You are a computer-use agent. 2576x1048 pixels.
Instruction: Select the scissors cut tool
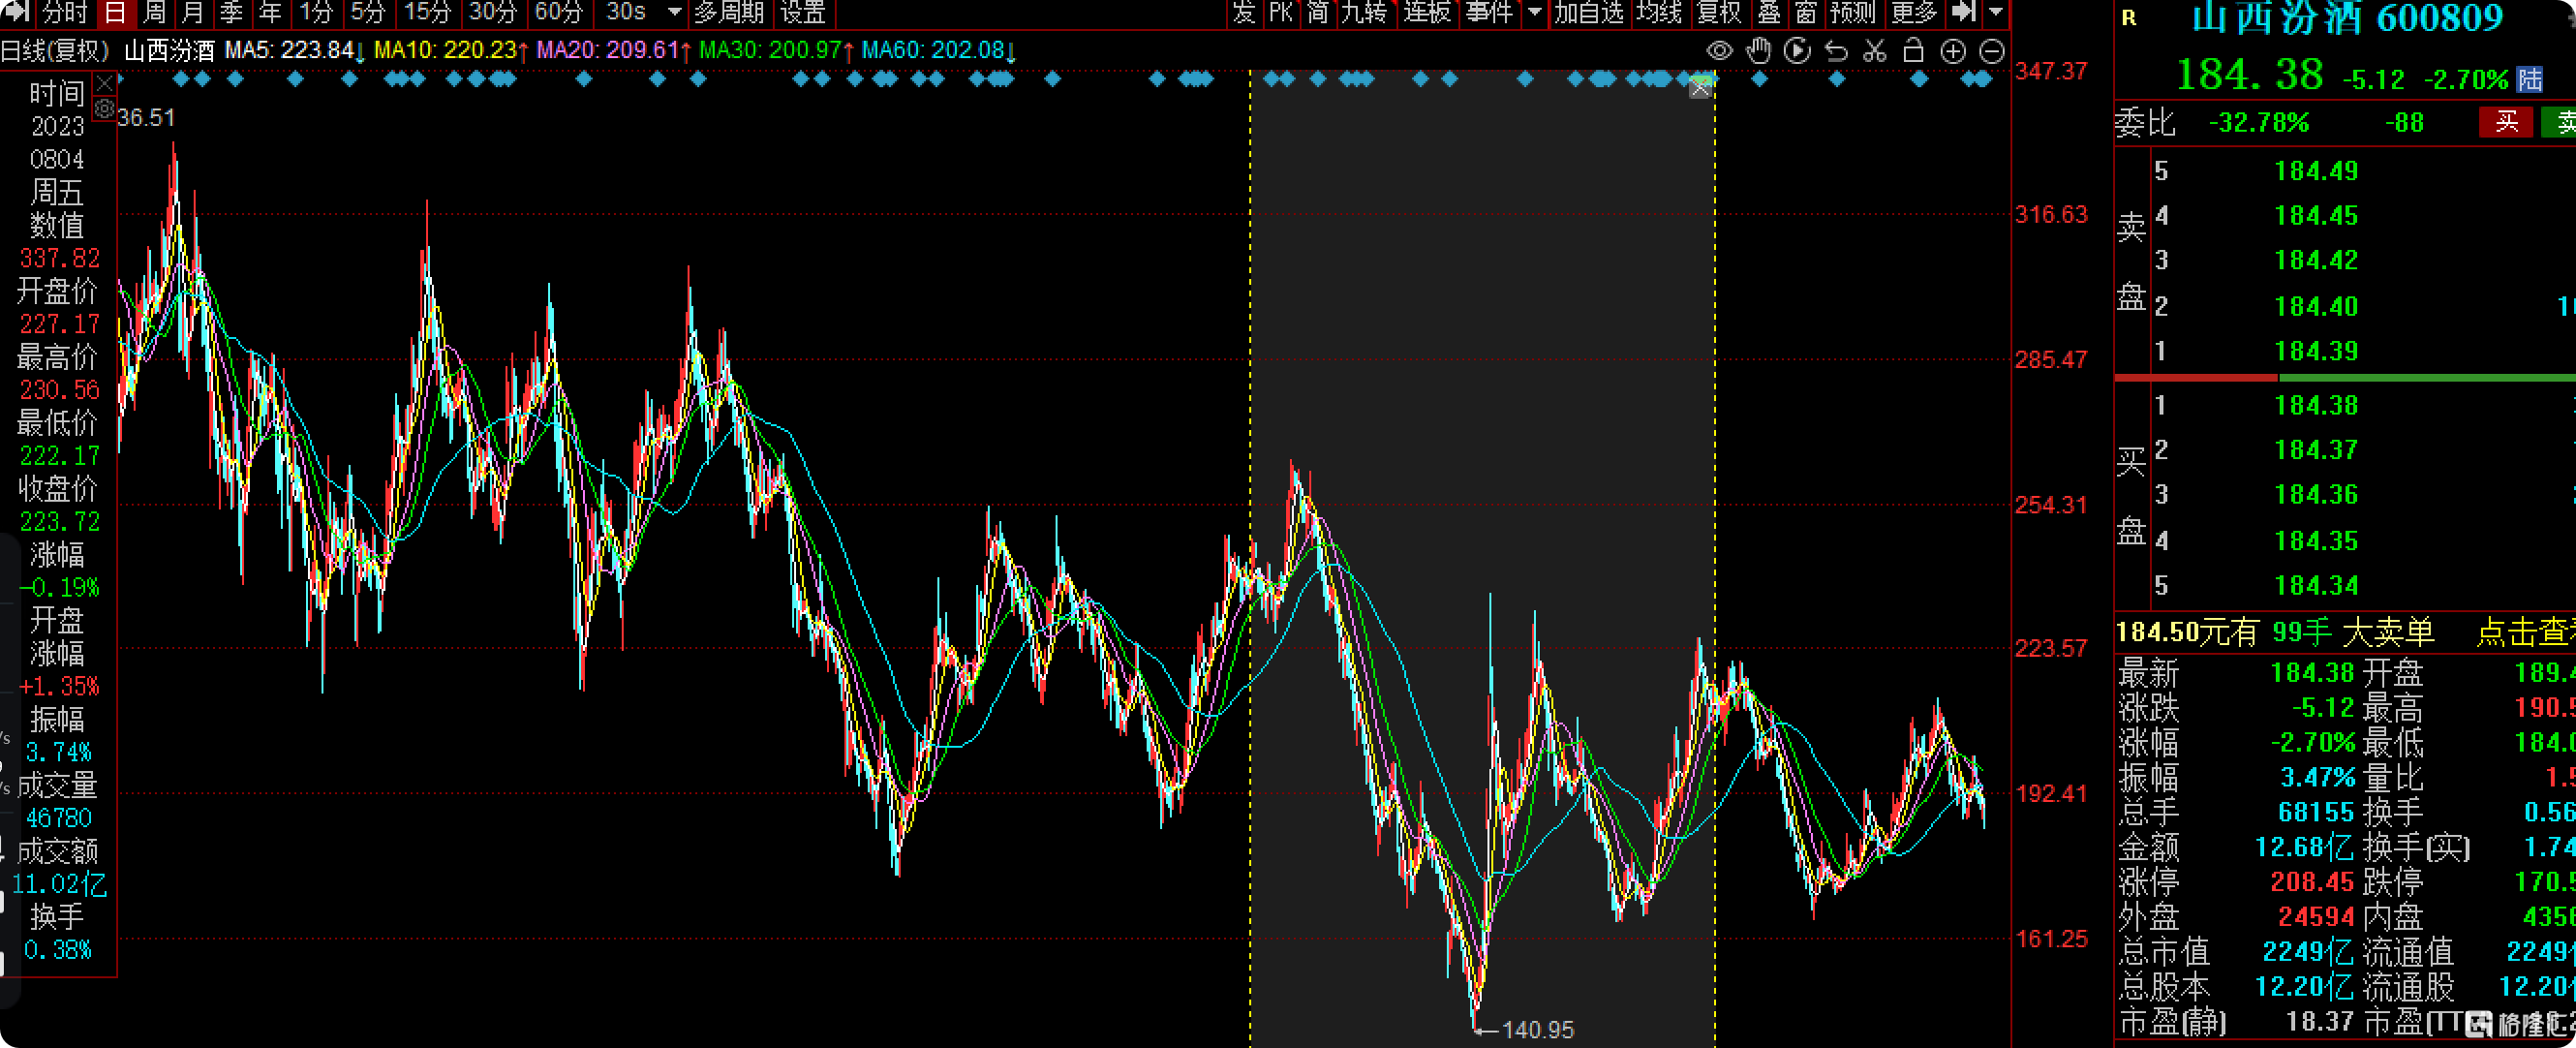[x=1875, y=51]
